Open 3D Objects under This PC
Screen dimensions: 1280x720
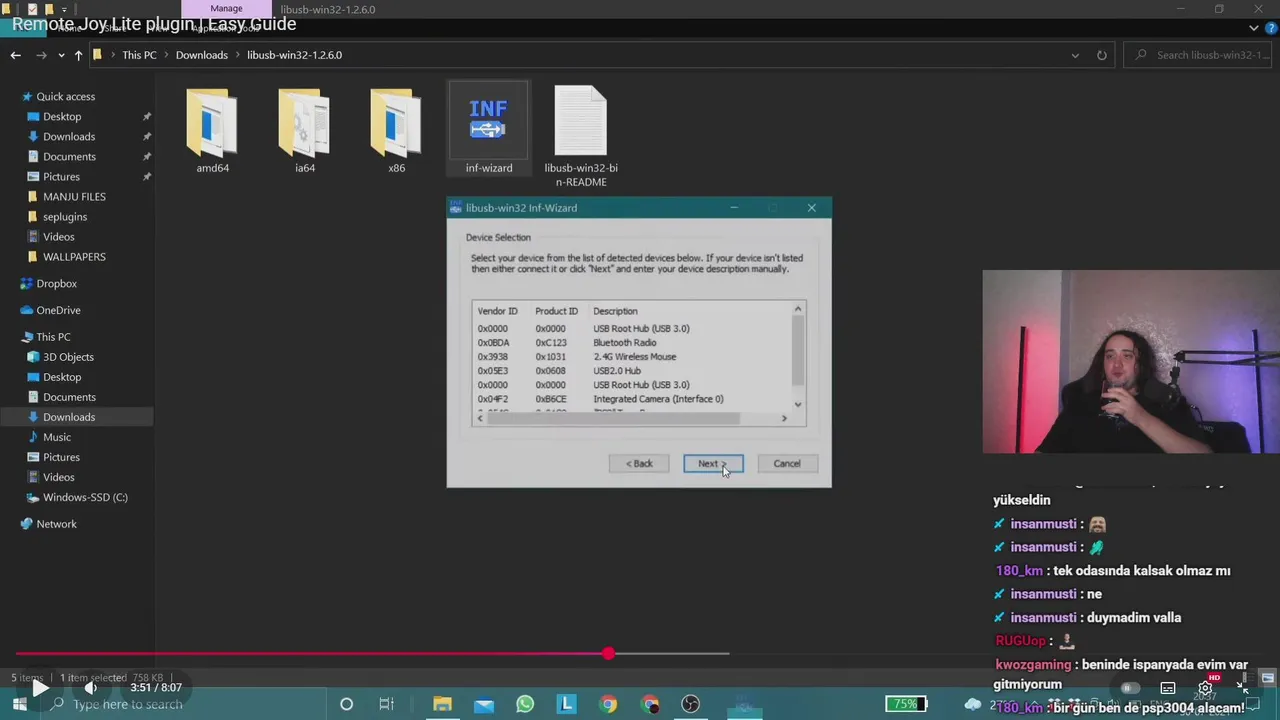(68, 357)
